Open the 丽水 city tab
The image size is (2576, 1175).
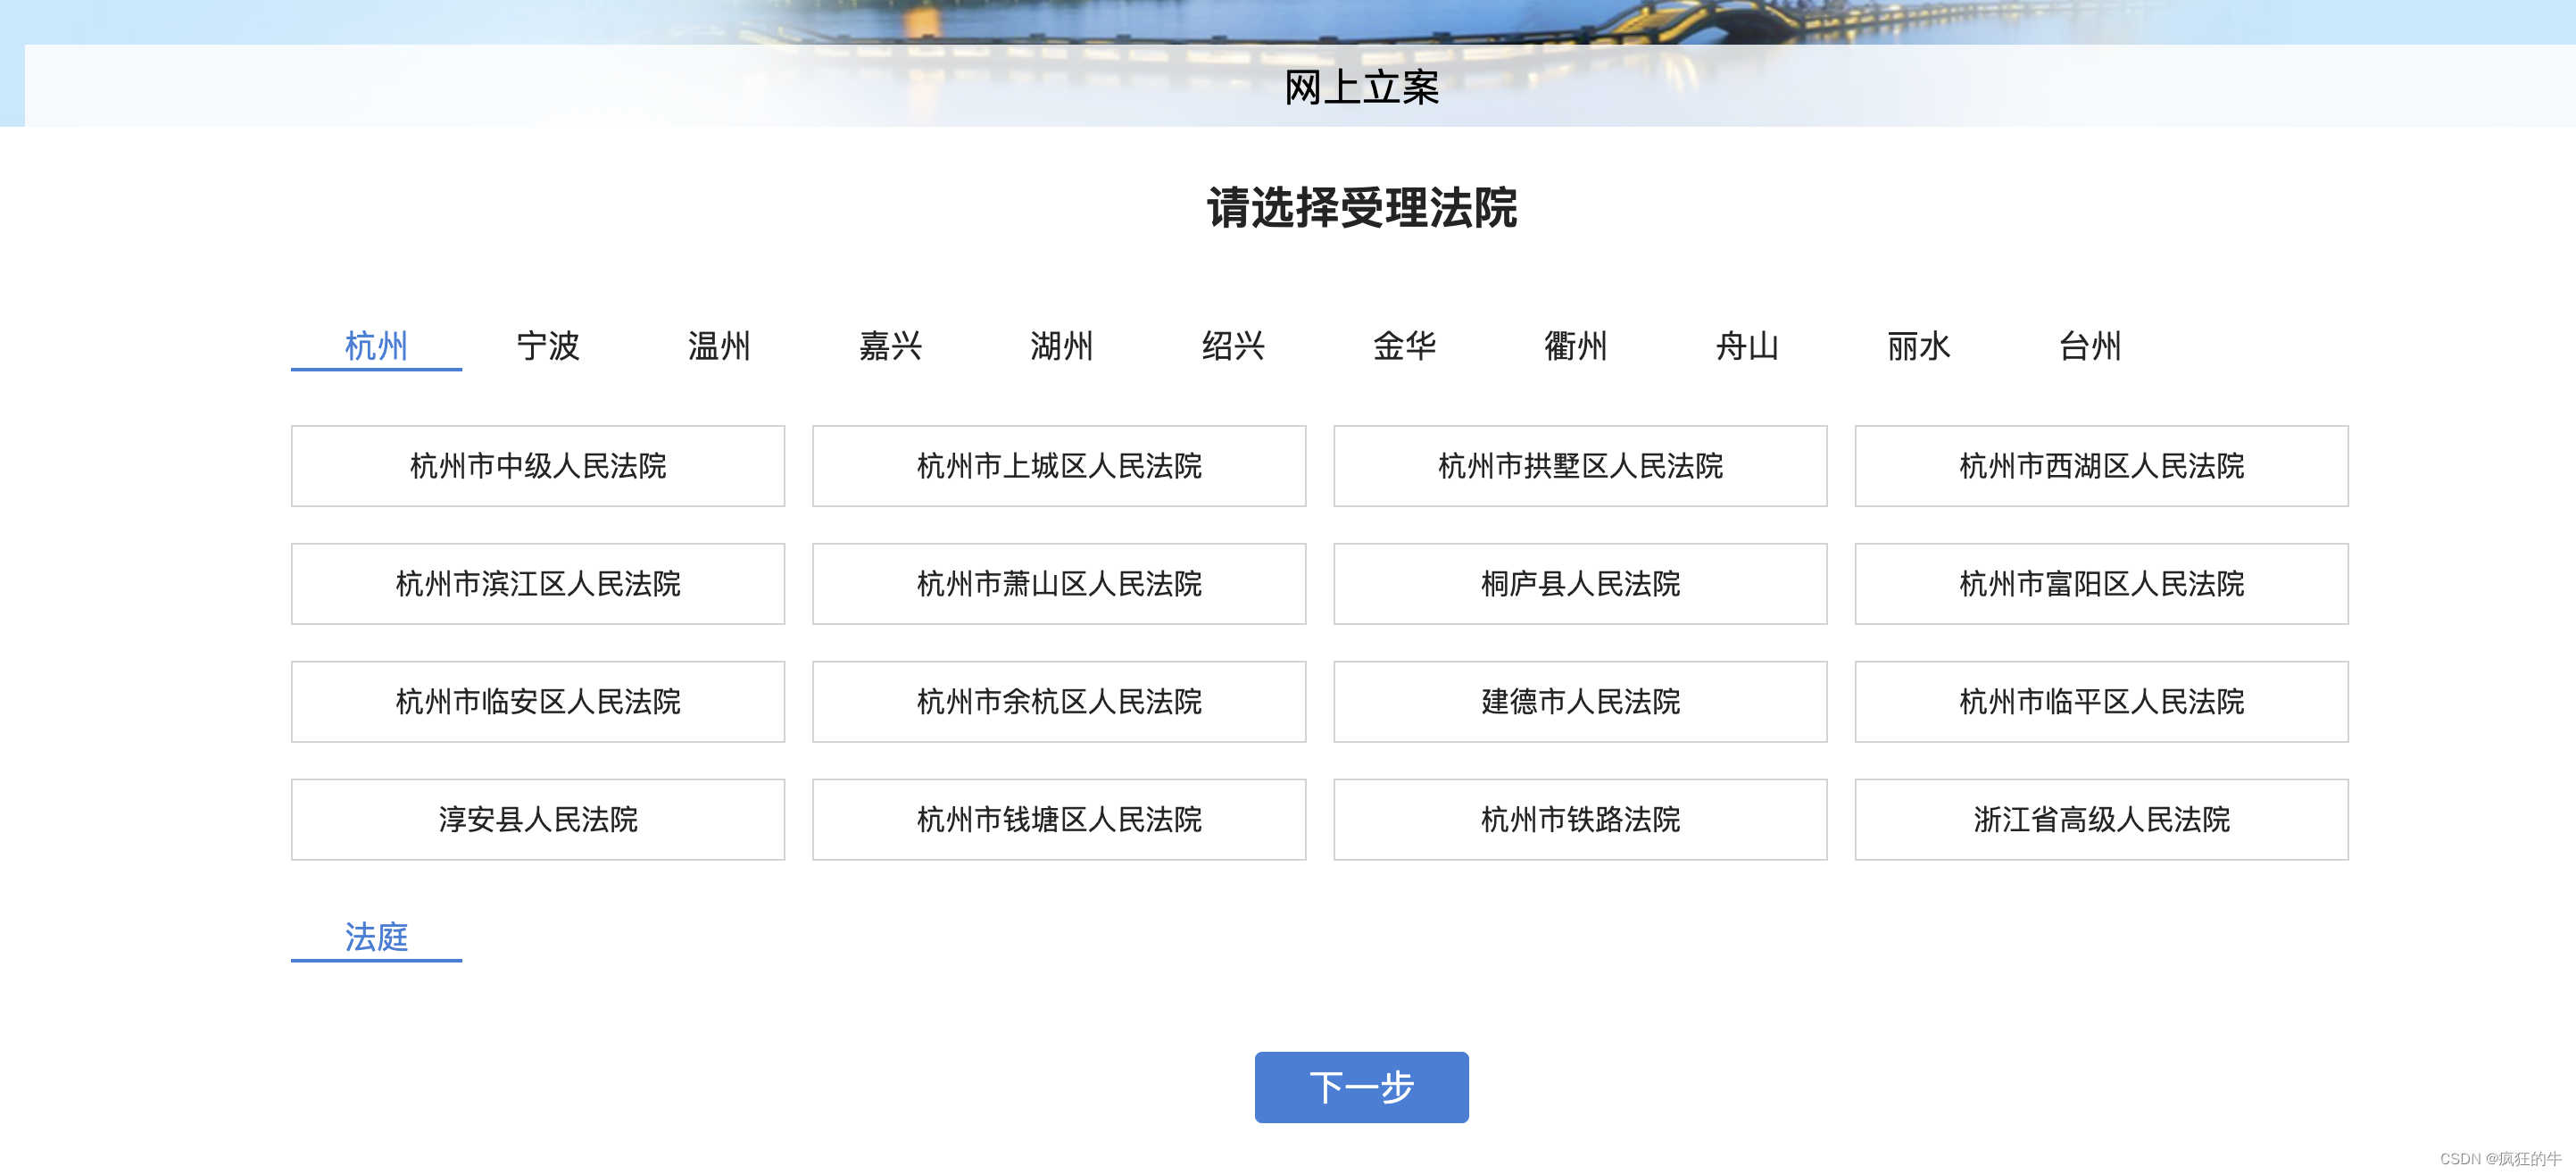tap(1918, 346)
